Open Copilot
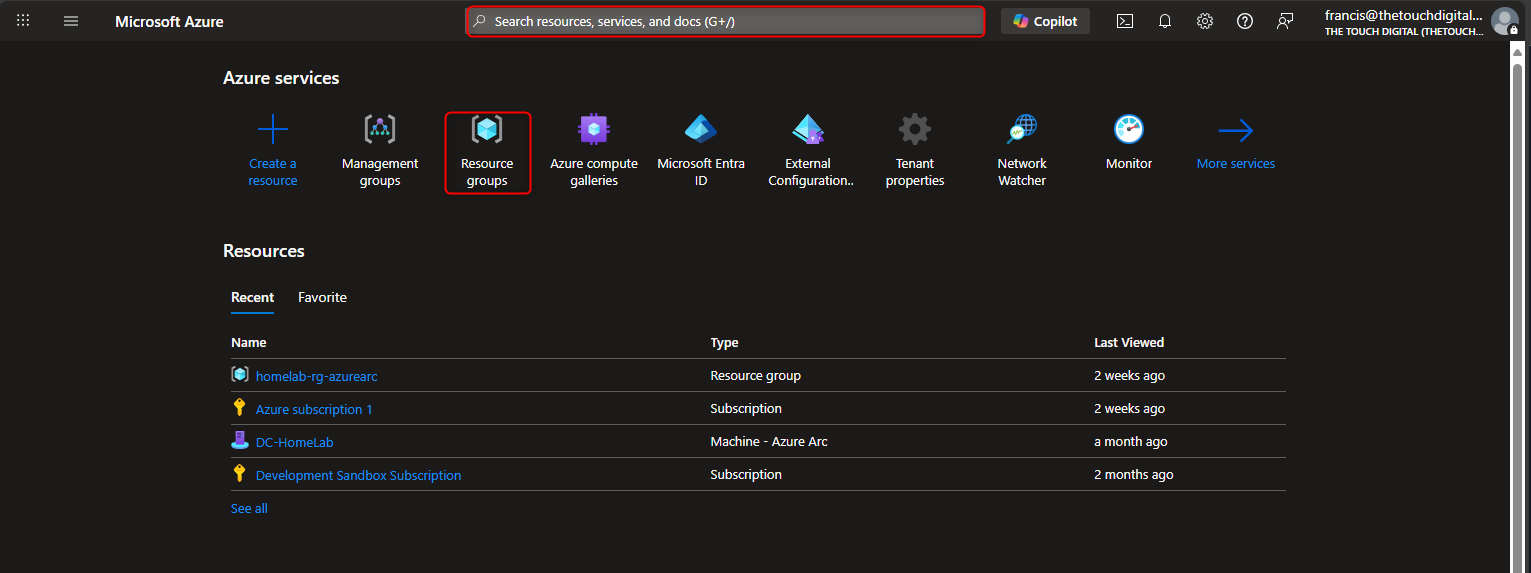Image resolution: width=1531 pixels, height=573 pixels. point(1045,21)
